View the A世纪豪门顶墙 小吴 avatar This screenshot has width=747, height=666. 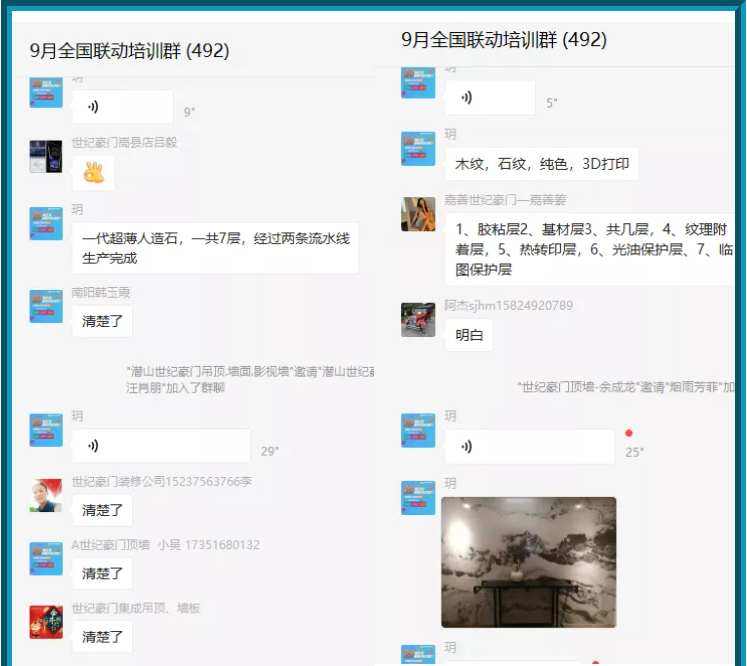pyautogui.click(x=46, y=559)
